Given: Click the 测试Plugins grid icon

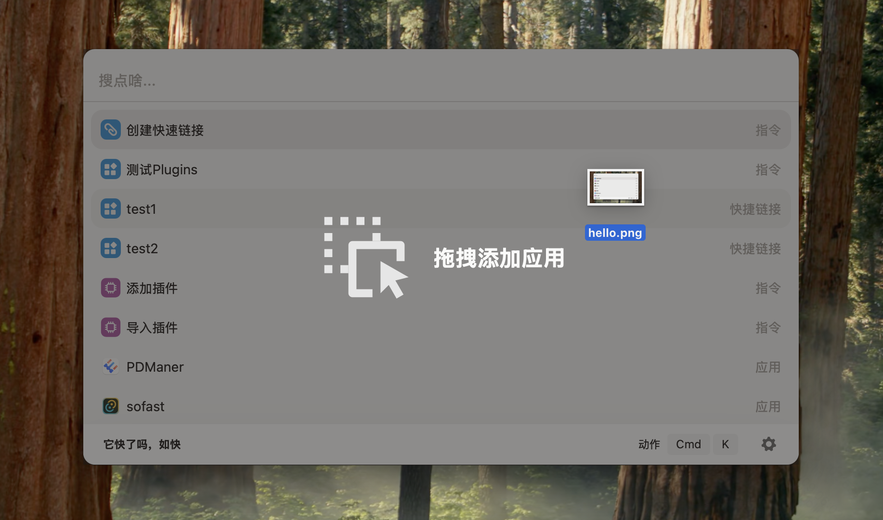Looking at the screenshot, I should pos(110,169).
